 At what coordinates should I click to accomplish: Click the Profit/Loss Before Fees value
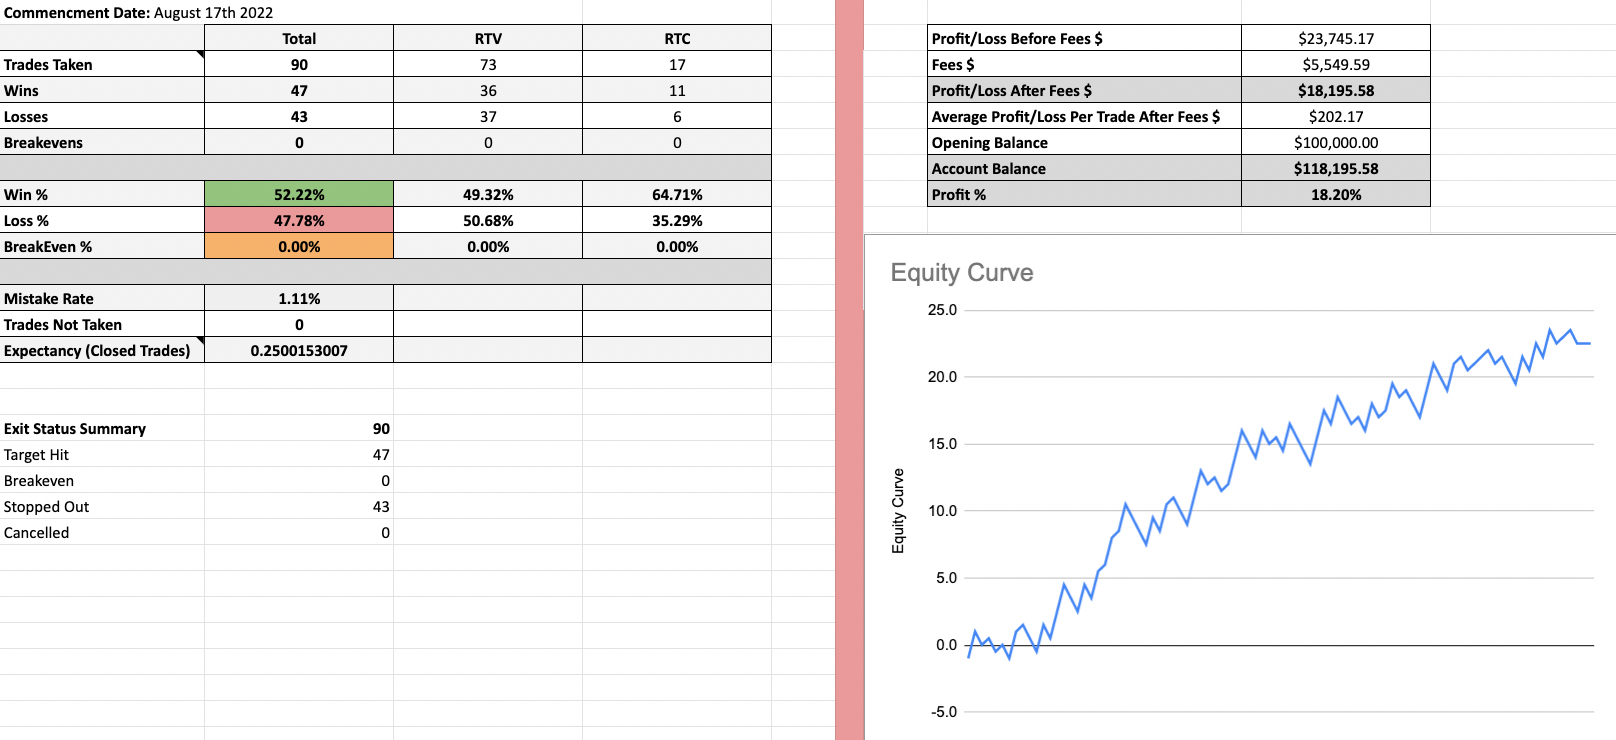(1335, 39)
